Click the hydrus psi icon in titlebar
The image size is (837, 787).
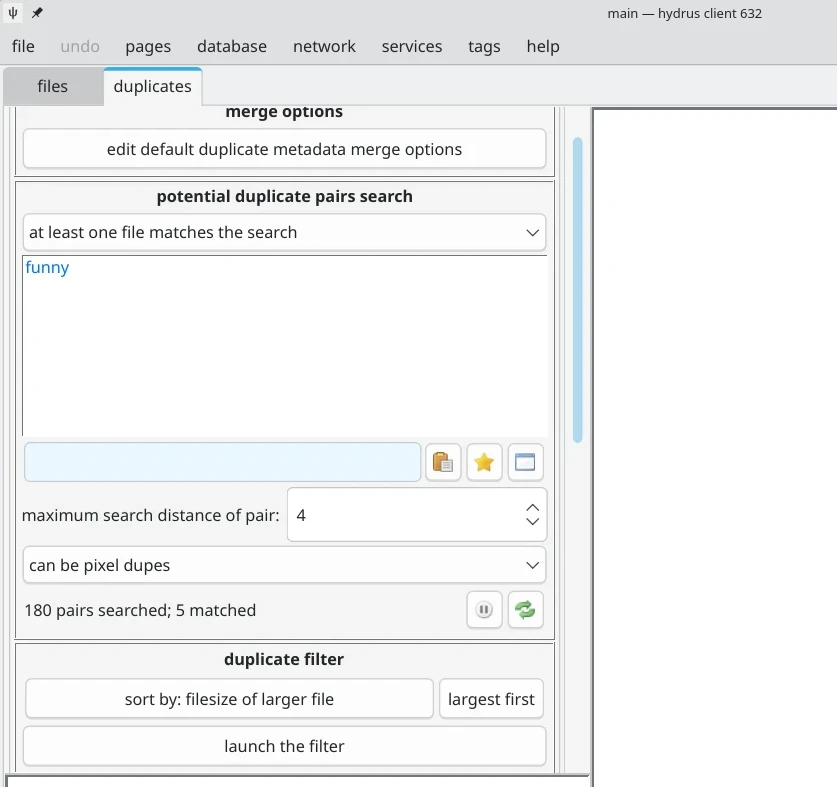(12, 13)
